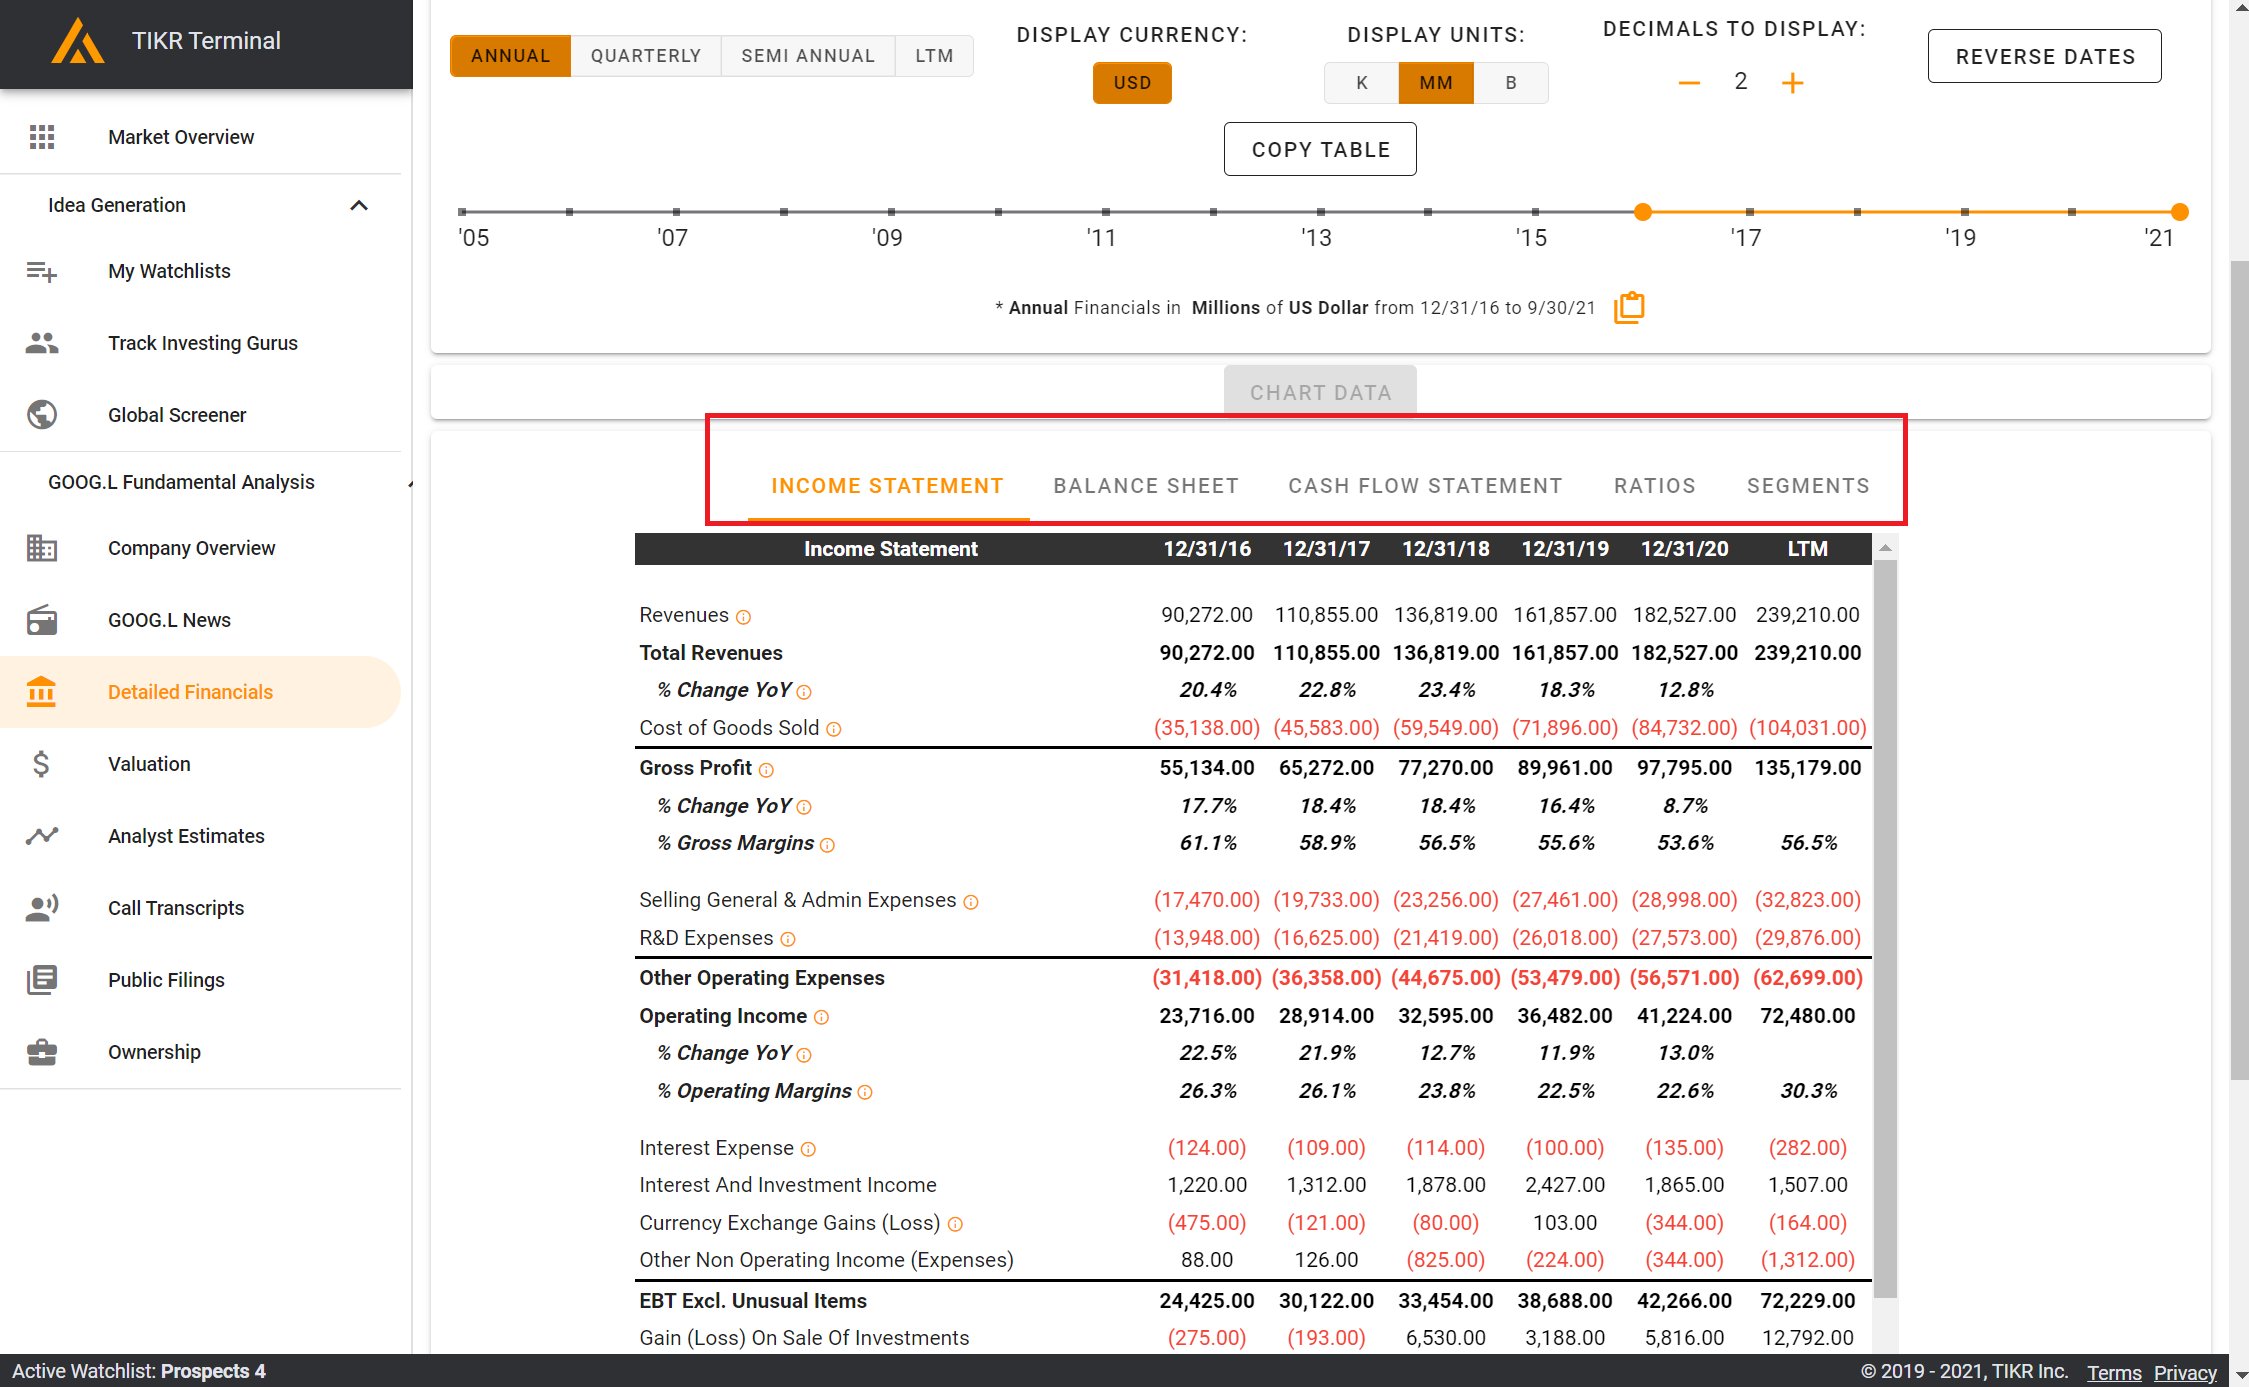This screenshot has width=2249, height=1387.
Task: Click the table scrollbar's up arrow
Action: click(x=1885, y=547)
